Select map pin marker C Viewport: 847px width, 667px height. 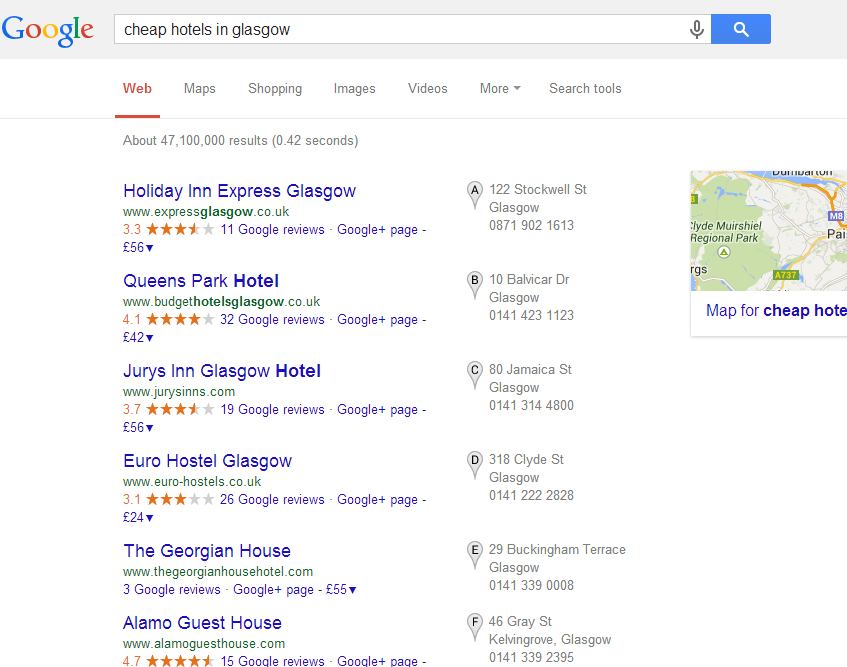(475, 375)
